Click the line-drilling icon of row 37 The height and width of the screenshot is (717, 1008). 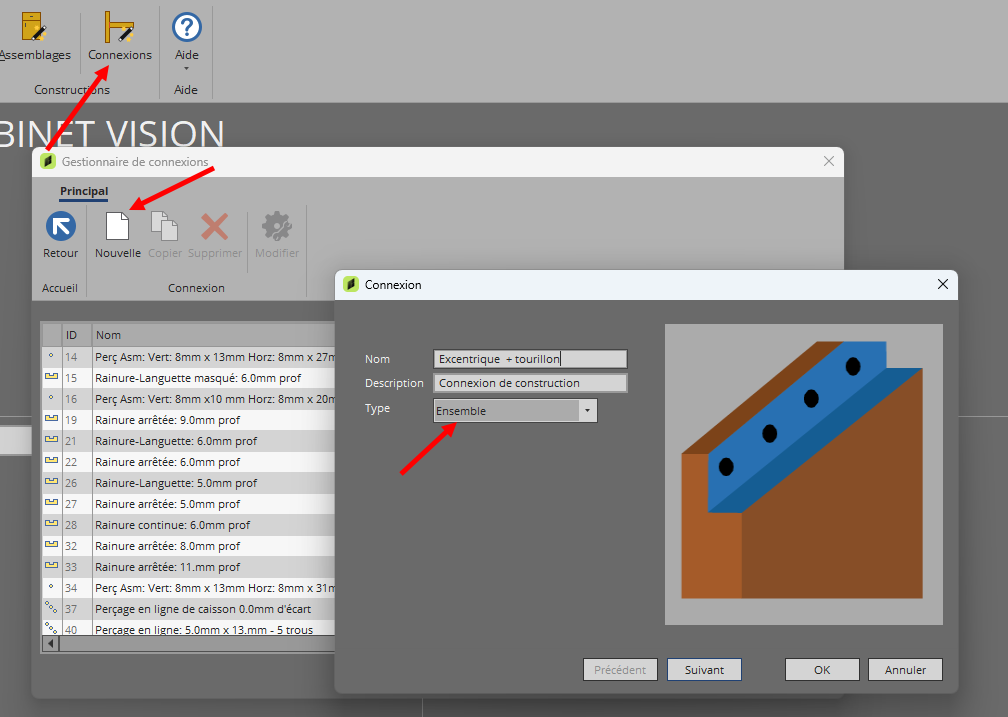coord(51,606)
